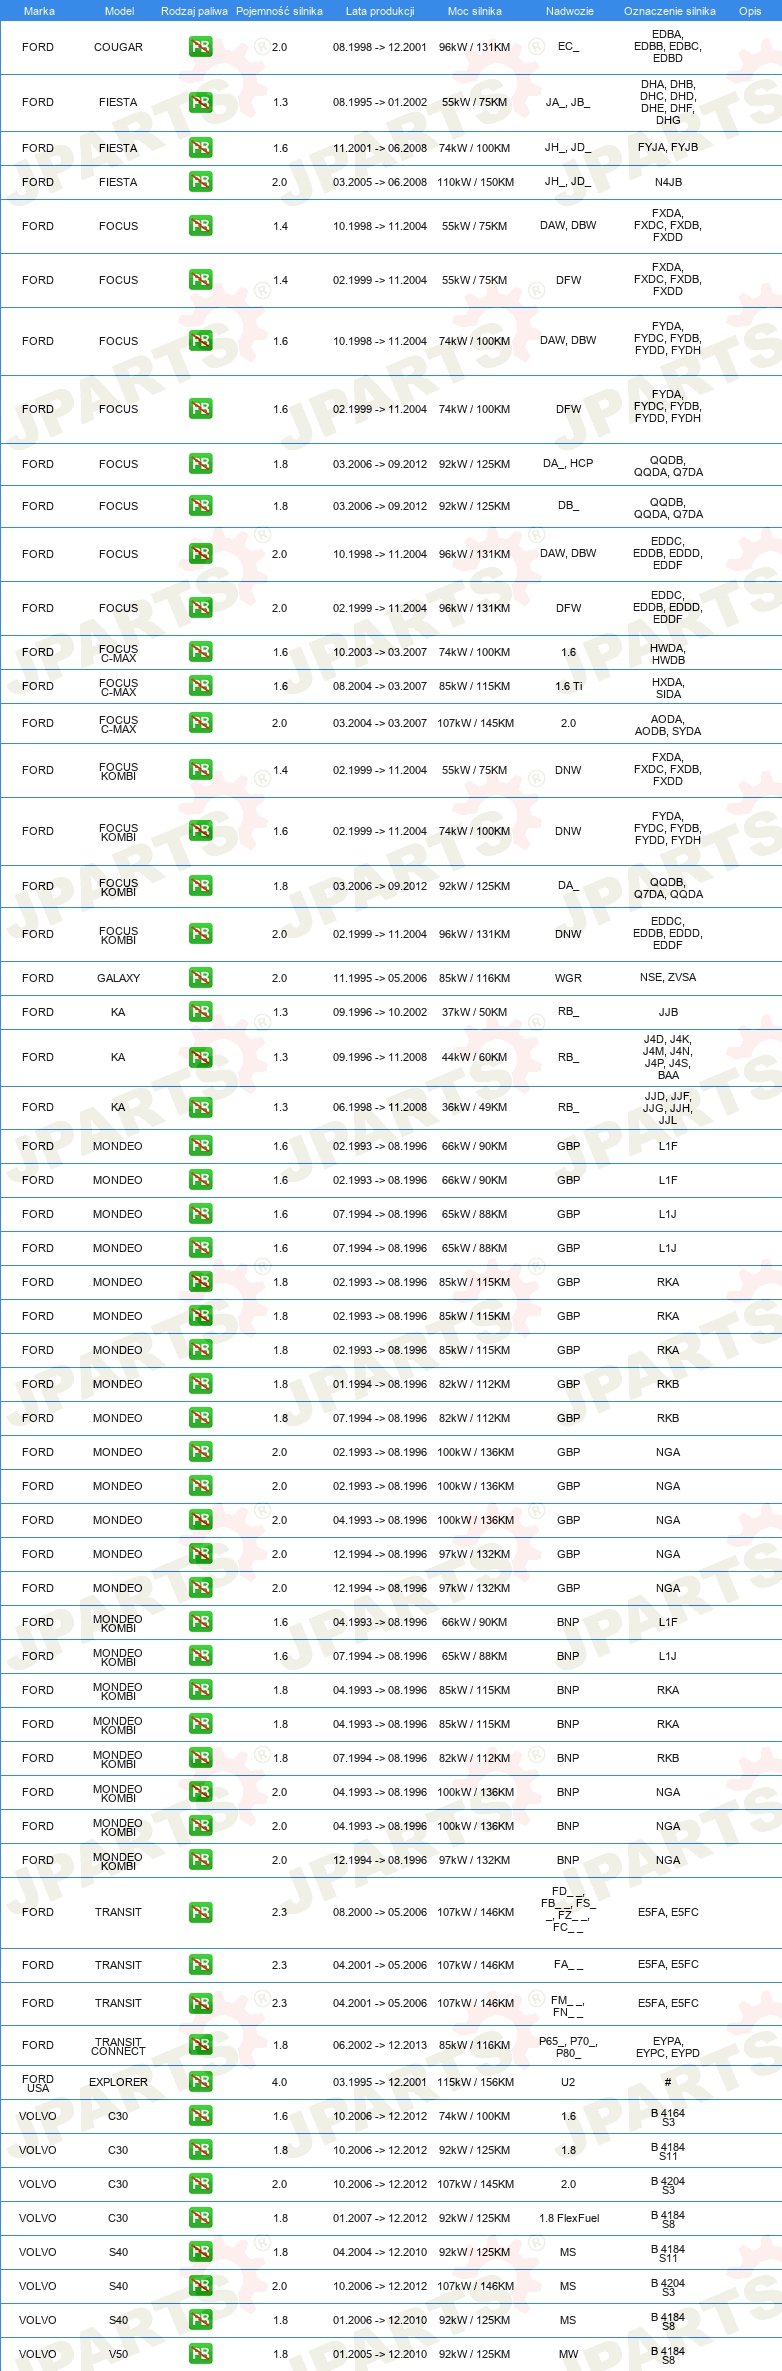Click the fuel icon for the Focus C-MAX HWDA row

click(200, 652)
